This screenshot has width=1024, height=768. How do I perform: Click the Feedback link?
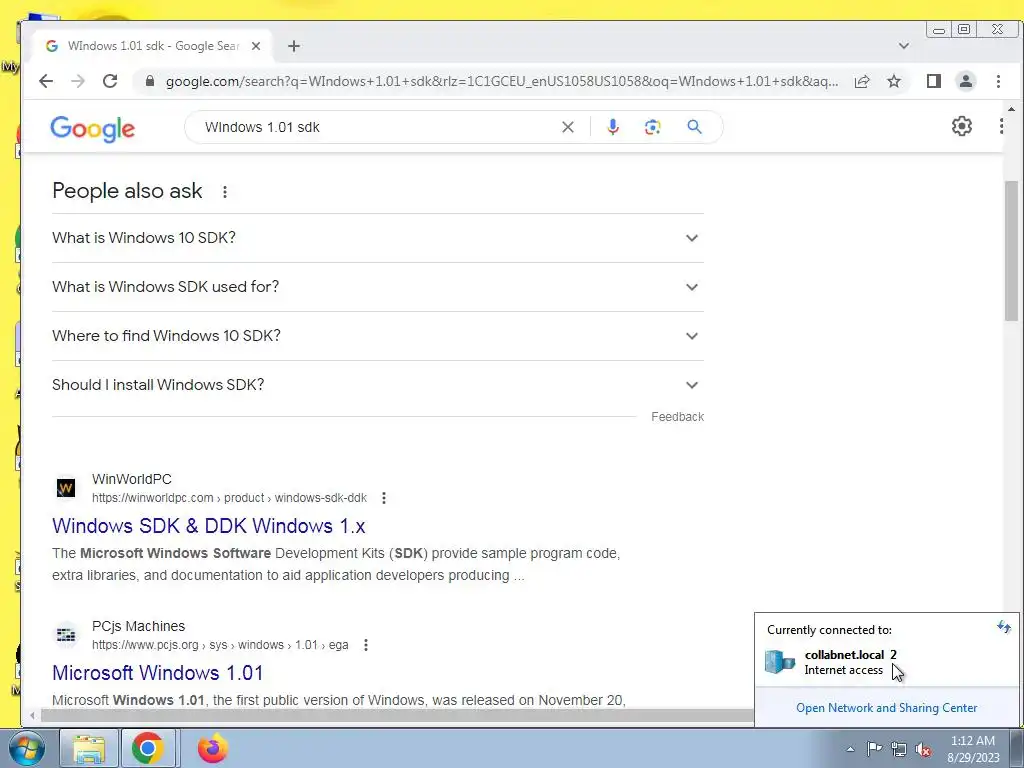click(x=677, y=417)
